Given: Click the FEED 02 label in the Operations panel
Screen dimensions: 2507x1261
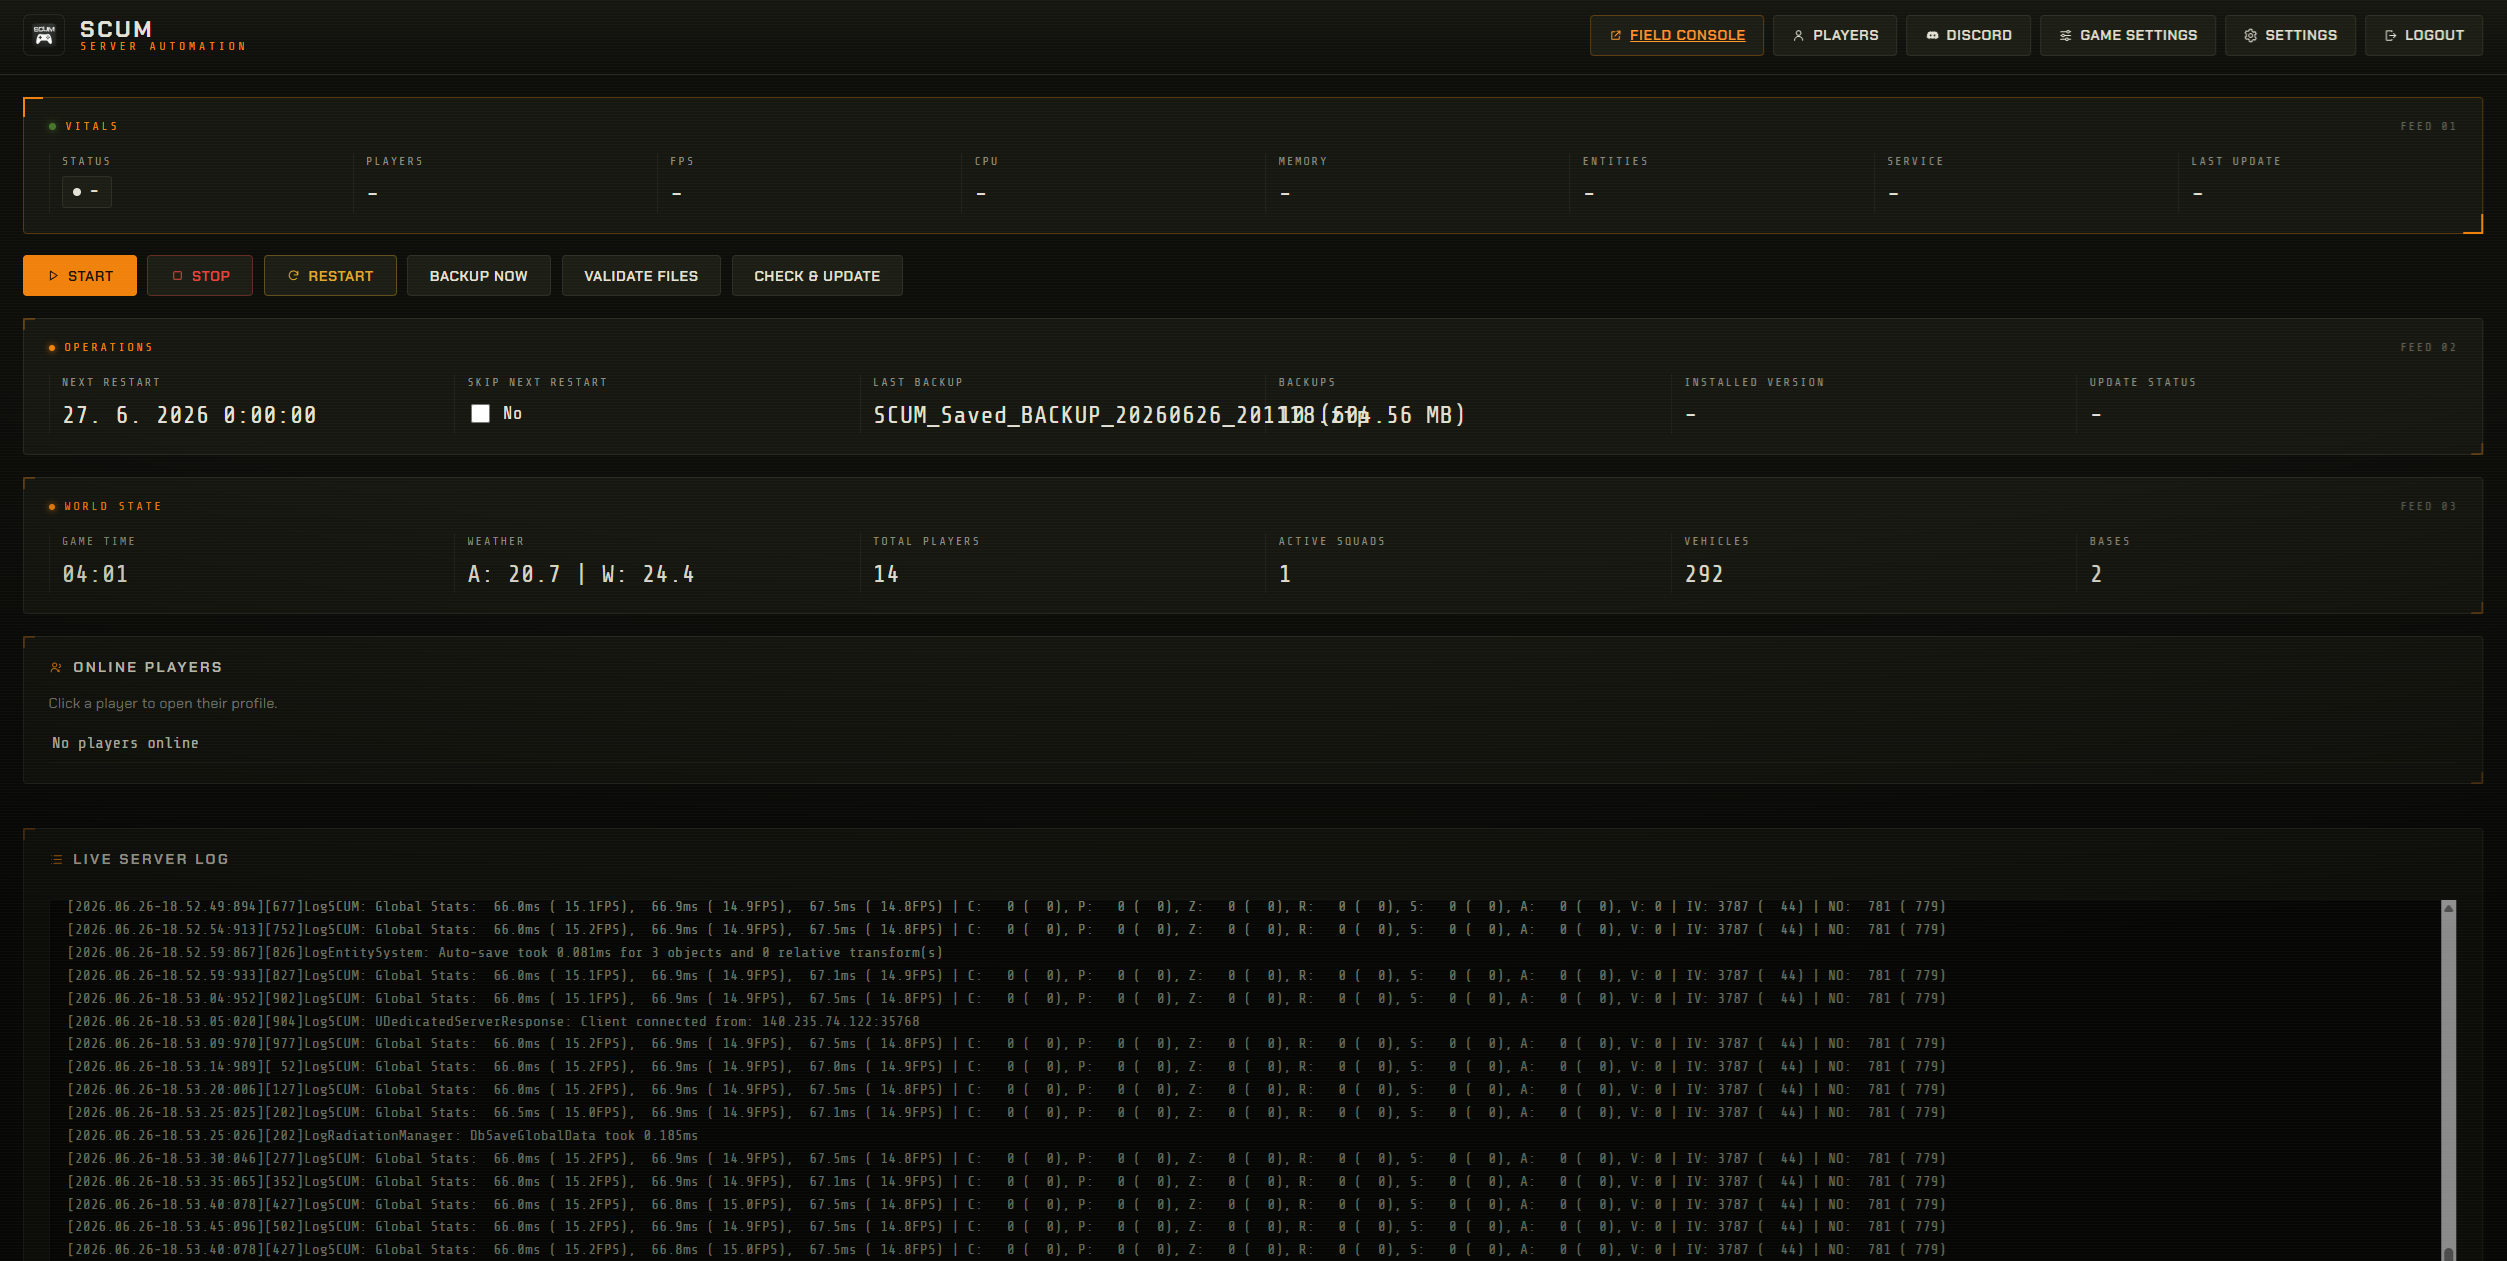Looking at the screenshot, I should point(2428,348).
